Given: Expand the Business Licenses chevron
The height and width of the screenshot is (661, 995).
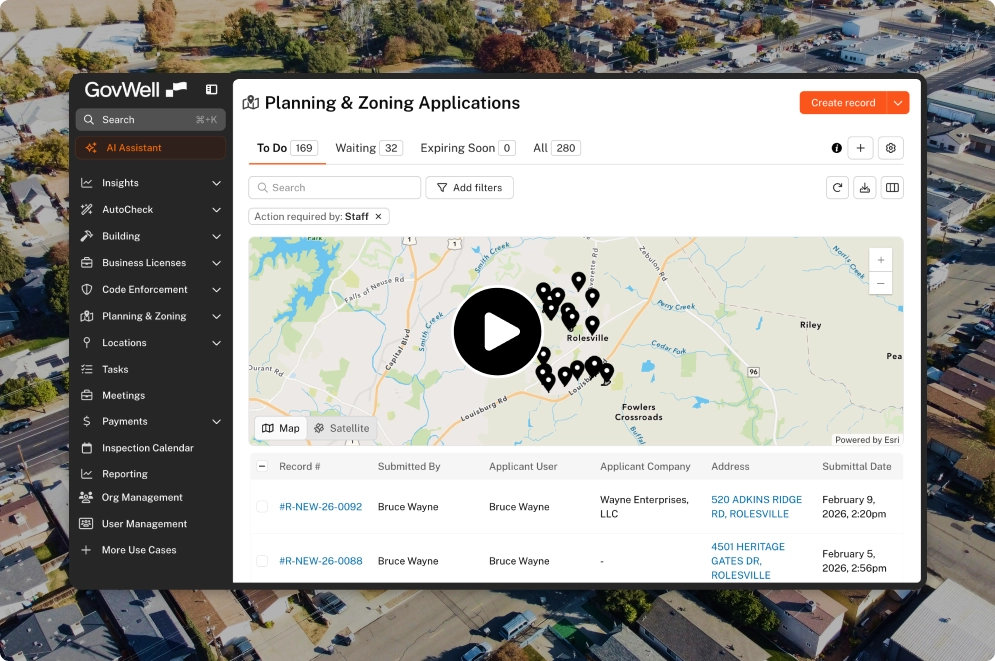Looking at the screenshot, I should tap(216, 263).
